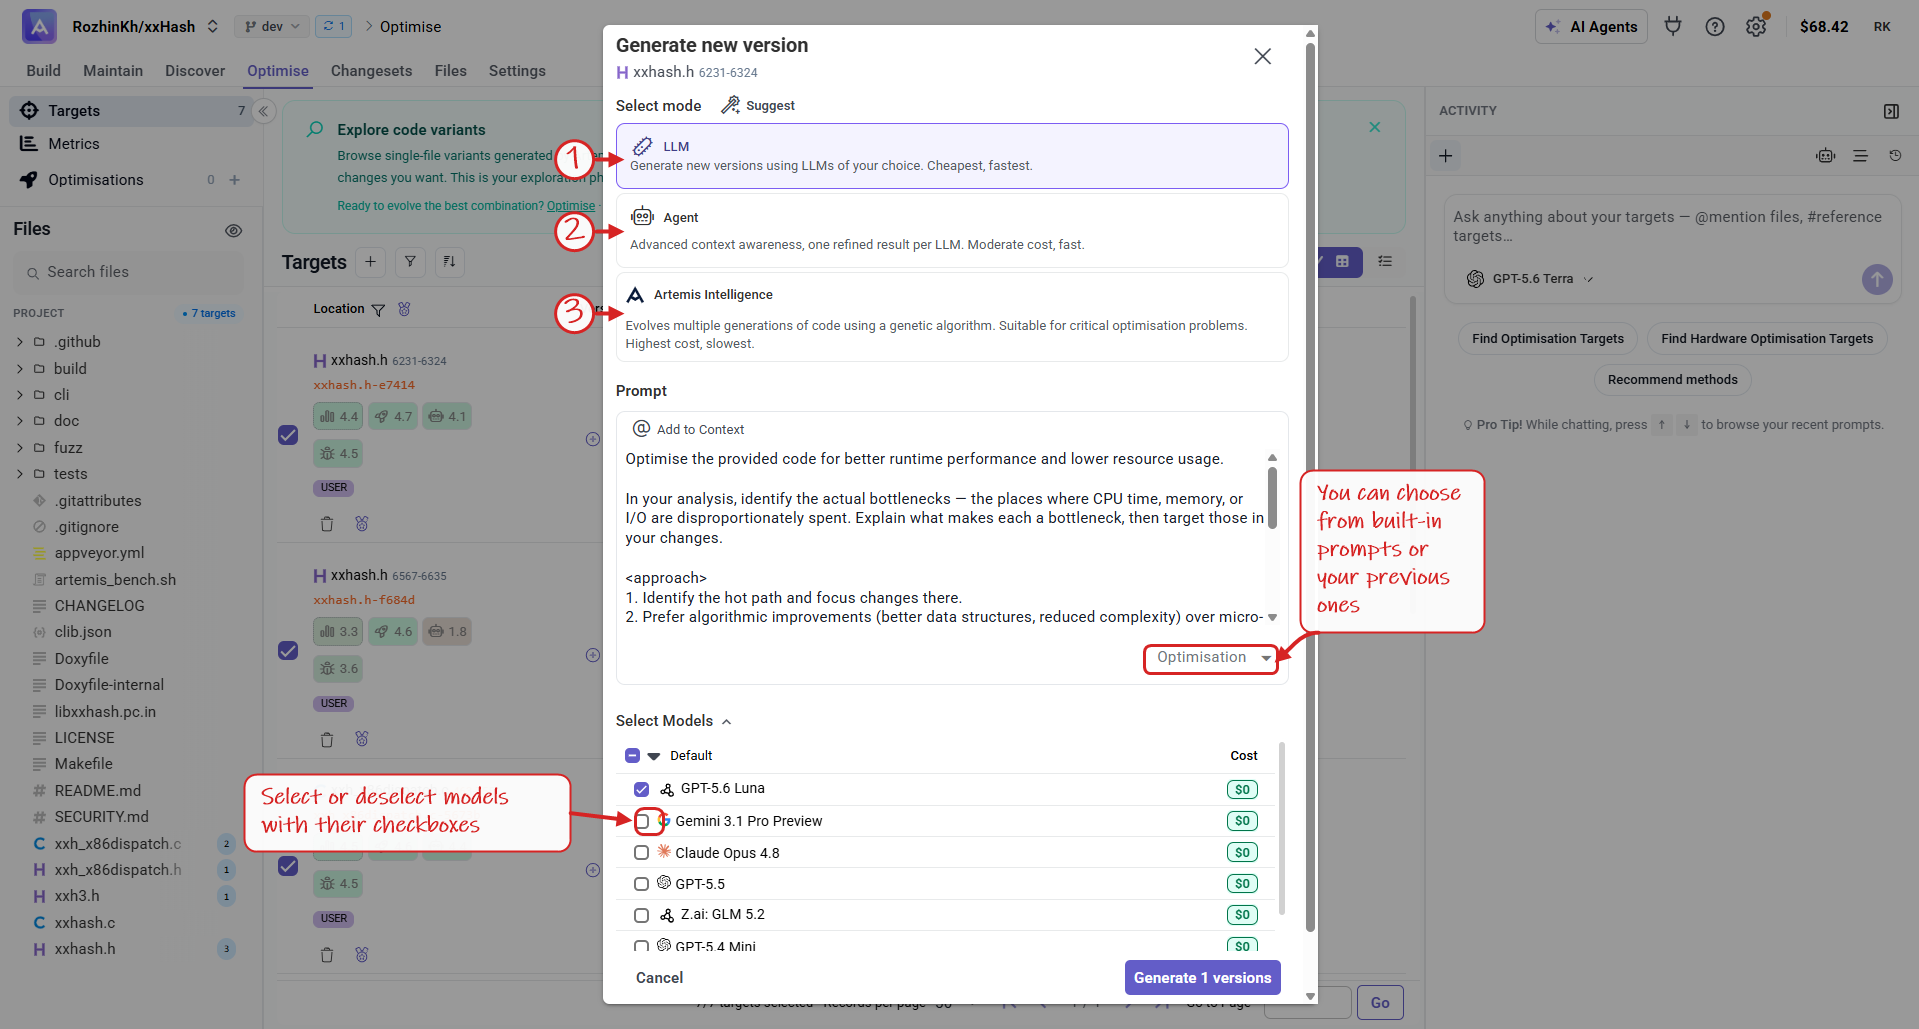Deselect the xxhash.h-e7414 target checkbox
This screenshot has width=1919, height=1029.
pos(288,435)
